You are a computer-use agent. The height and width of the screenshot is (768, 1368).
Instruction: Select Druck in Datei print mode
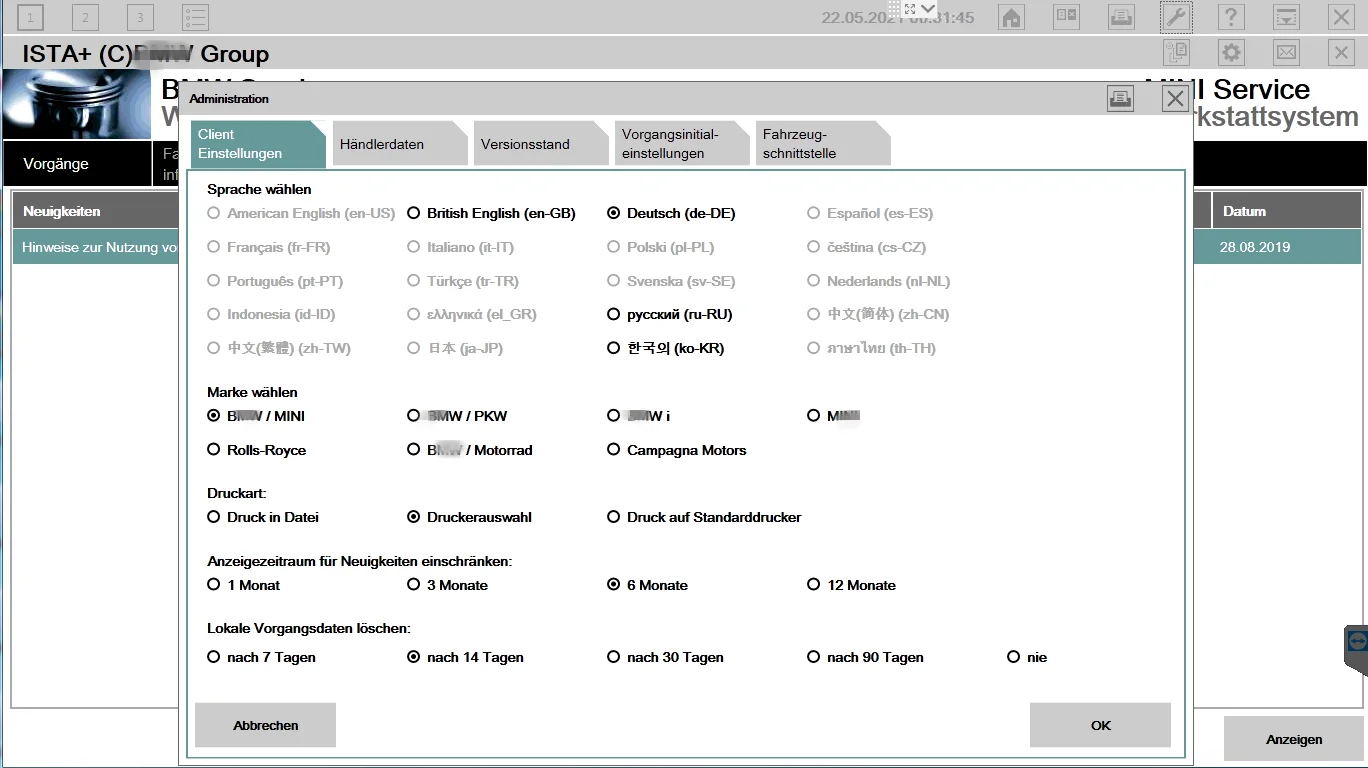click(263, 517)
